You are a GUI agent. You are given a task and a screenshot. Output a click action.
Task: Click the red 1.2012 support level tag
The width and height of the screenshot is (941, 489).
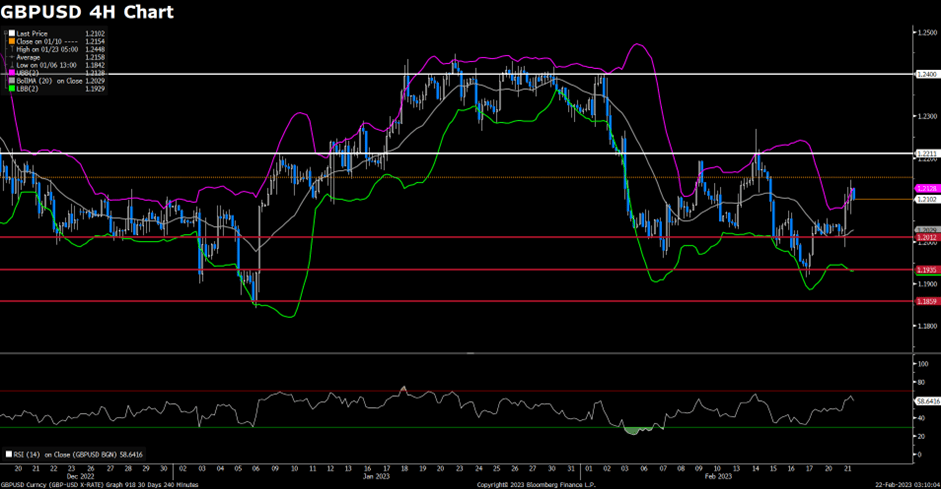click(925, 237)
